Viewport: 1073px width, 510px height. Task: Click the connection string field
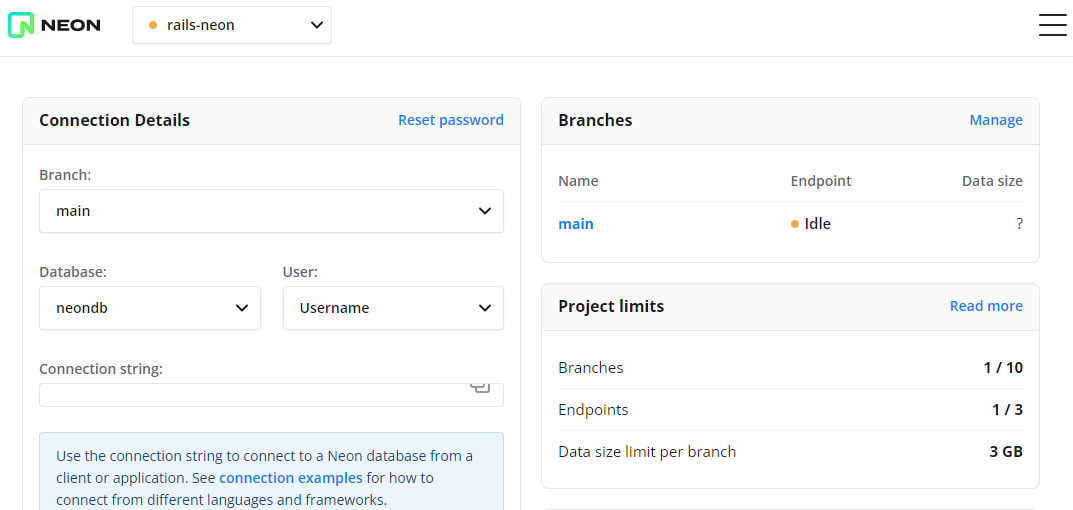point(272,395)
